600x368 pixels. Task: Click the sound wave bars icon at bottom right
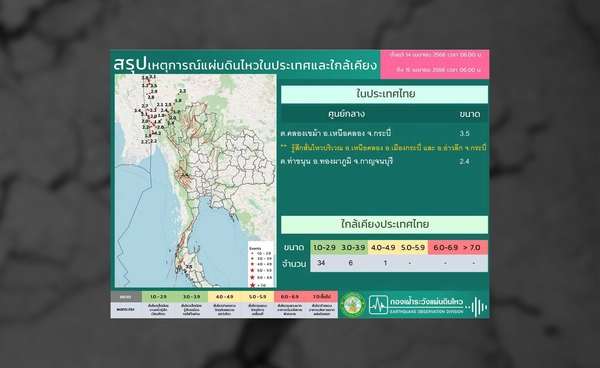click(476, 307)
